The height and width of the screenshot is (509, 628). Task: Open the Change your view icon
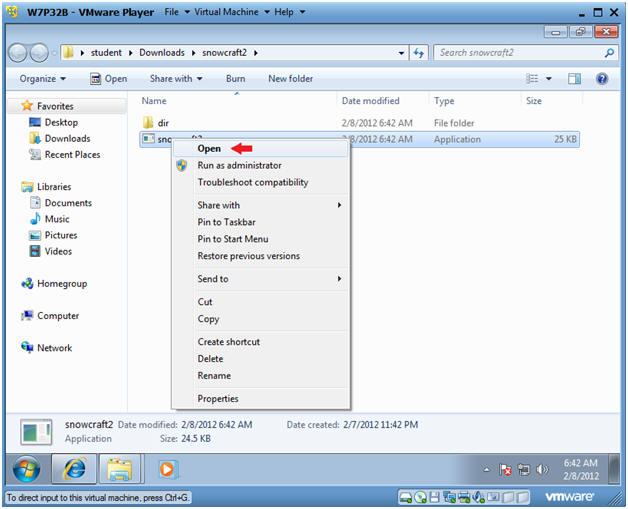532,78
